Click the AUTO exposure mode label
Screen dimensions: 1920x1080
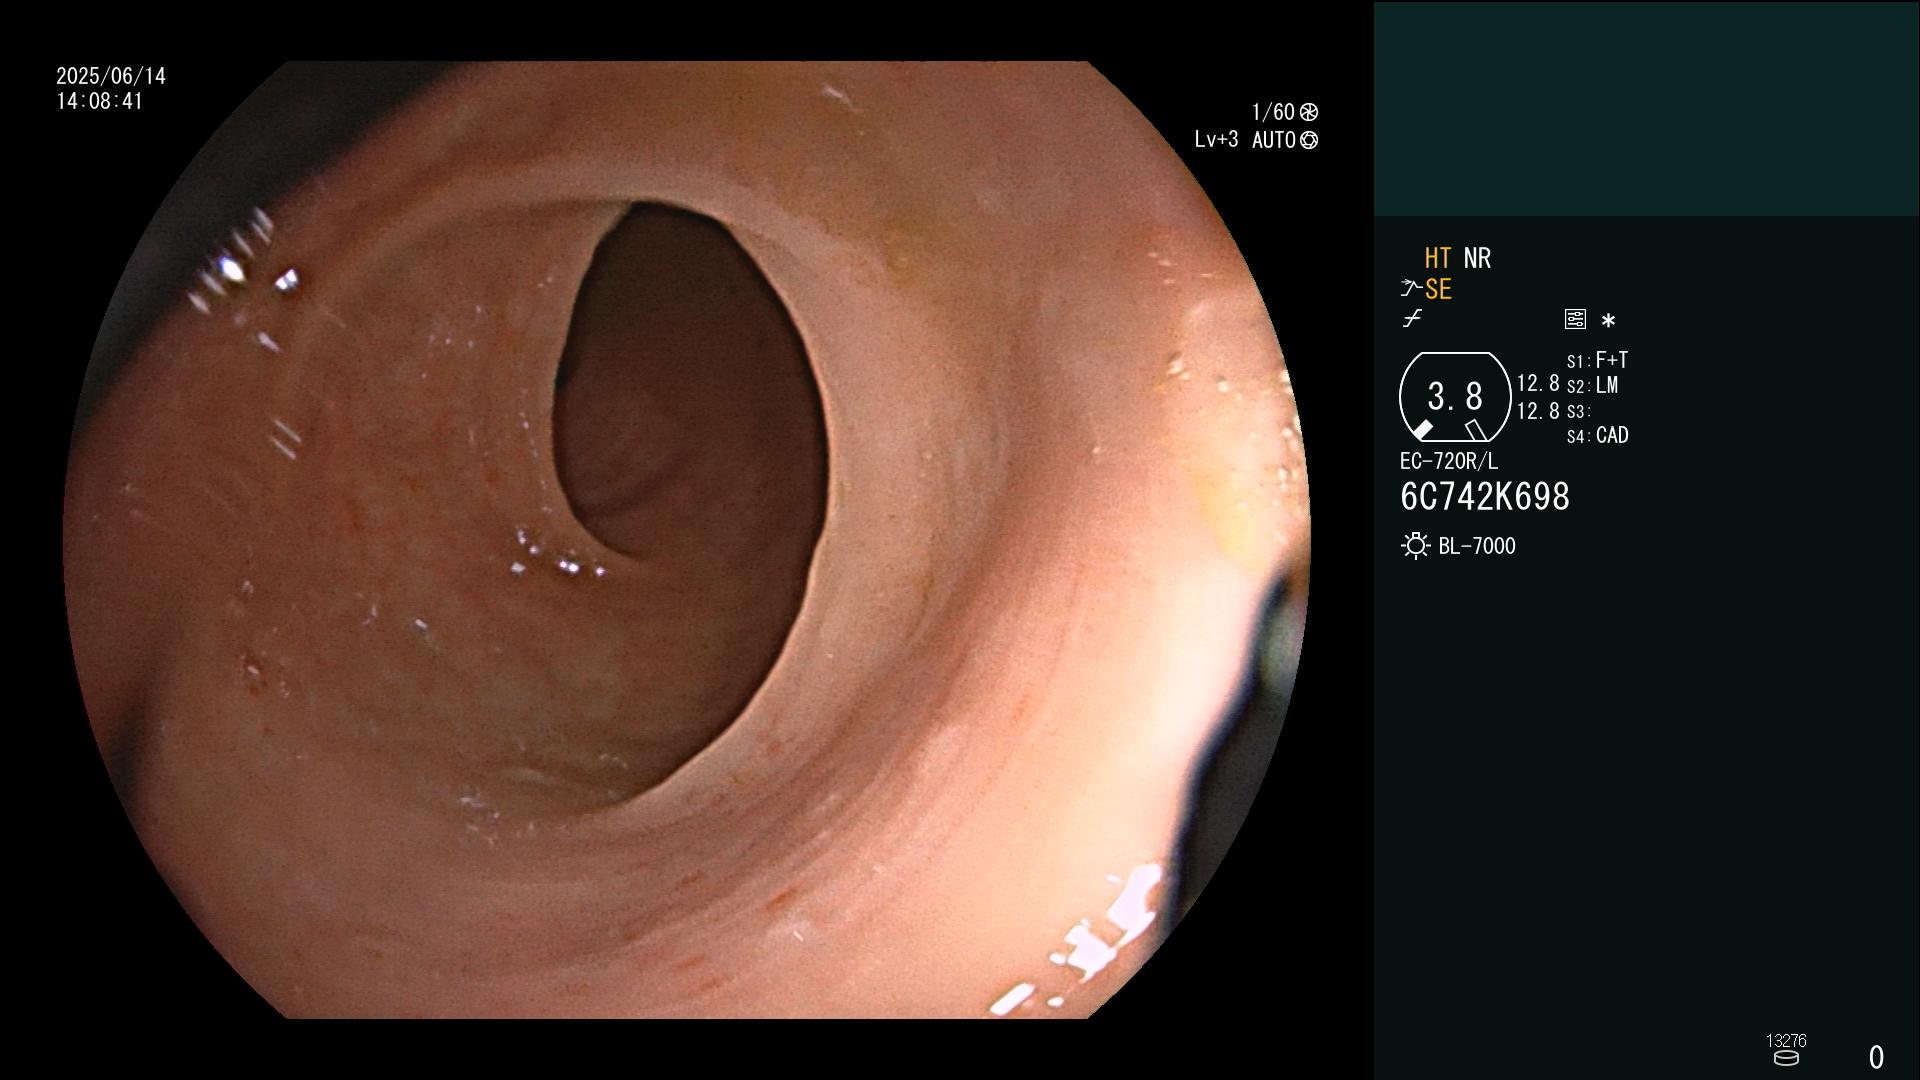1273,140
